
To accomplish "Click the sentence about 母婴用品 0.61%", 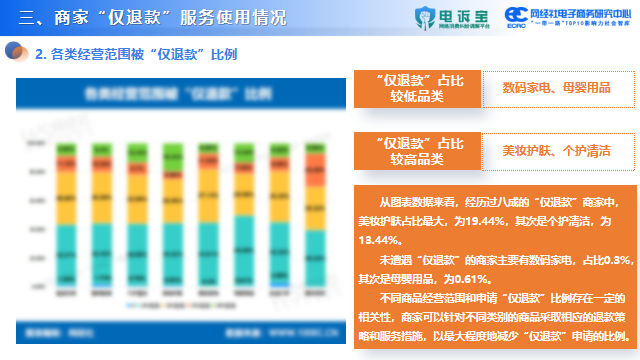I will [426, 279].
